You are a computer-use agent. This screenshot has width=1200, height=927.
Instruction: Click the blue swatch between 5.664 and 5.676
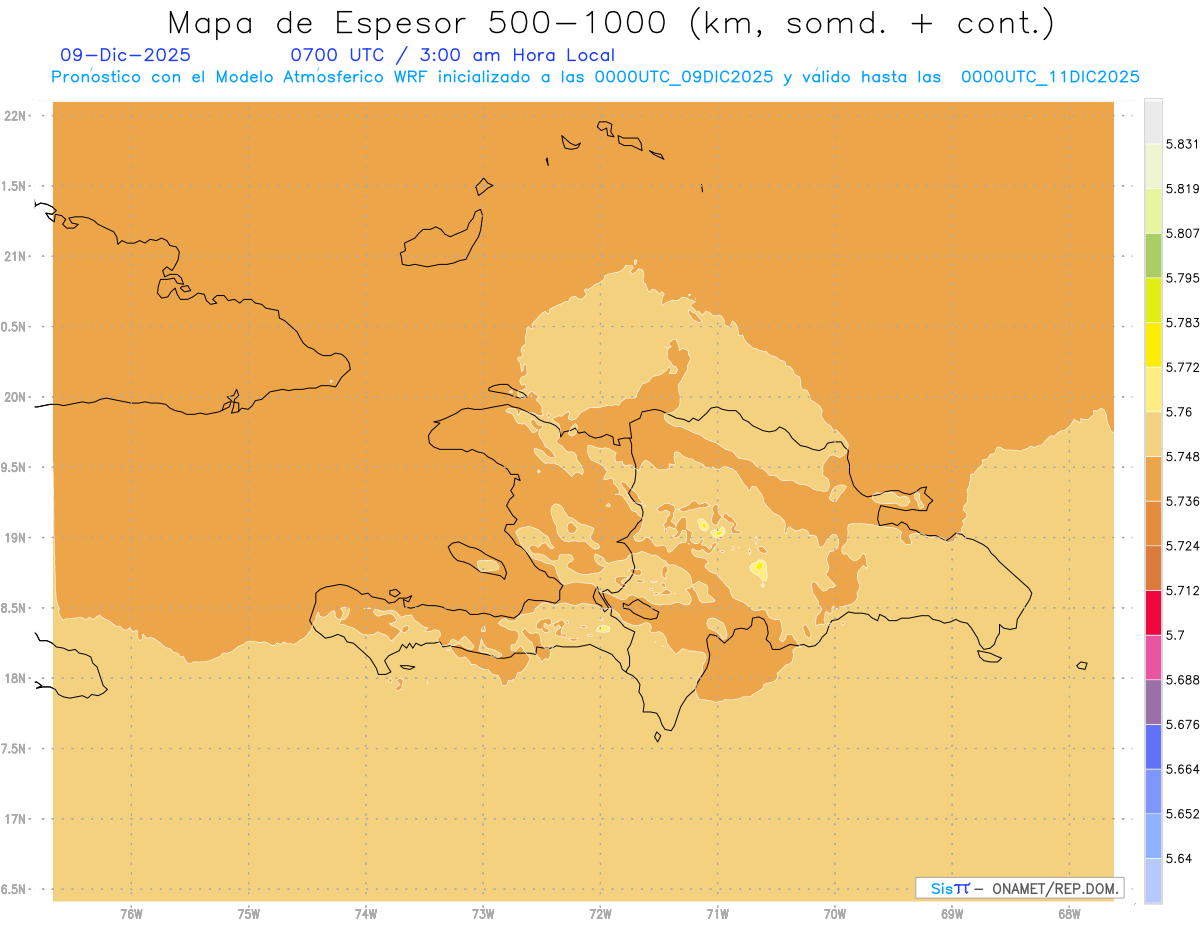point(1153,746)
